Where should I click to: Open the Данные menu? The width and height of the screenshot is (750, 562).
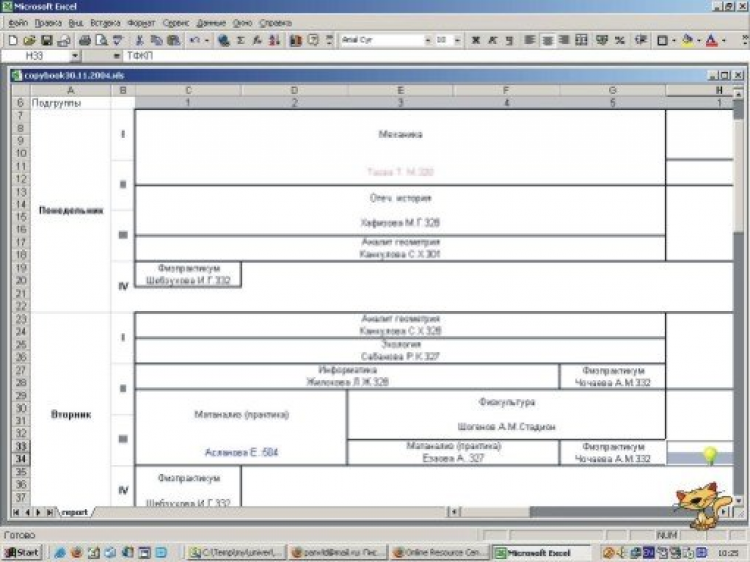pos(211,23)
